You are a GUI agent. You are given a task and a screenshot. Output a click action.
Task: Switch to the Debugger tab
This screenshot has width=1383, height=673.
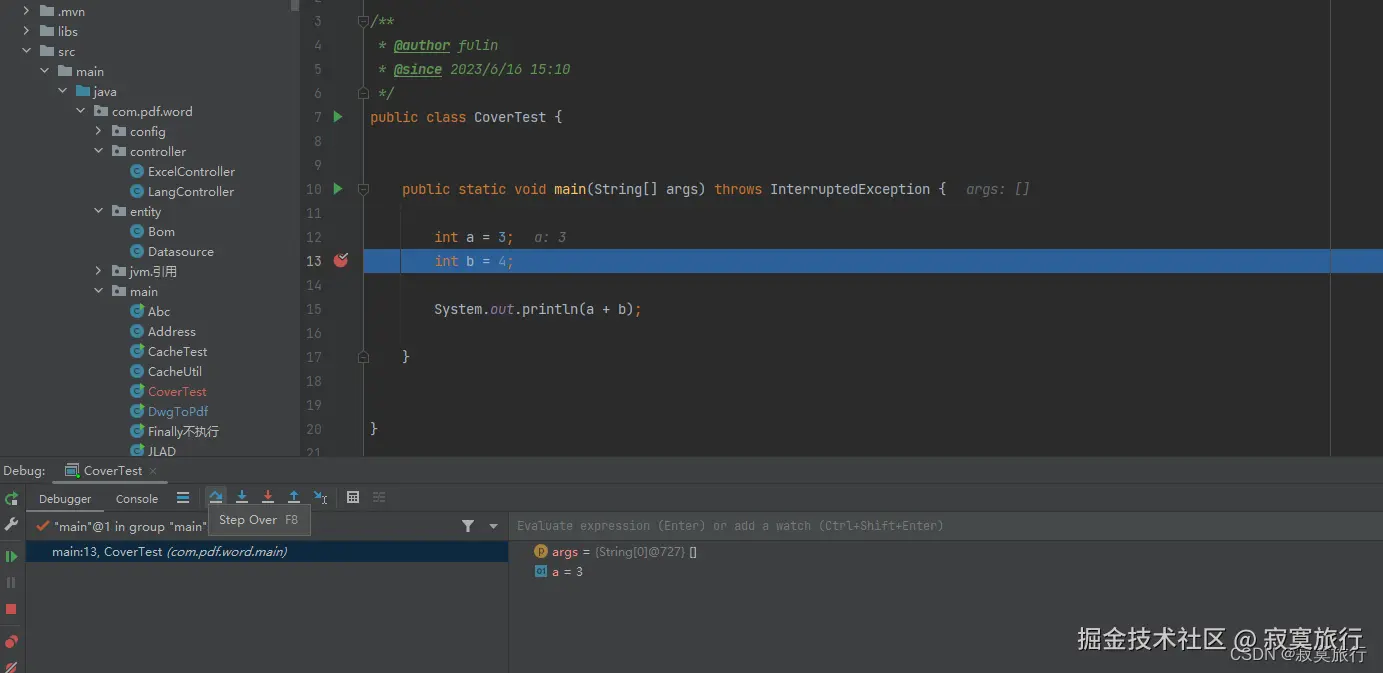coord(65,499)
